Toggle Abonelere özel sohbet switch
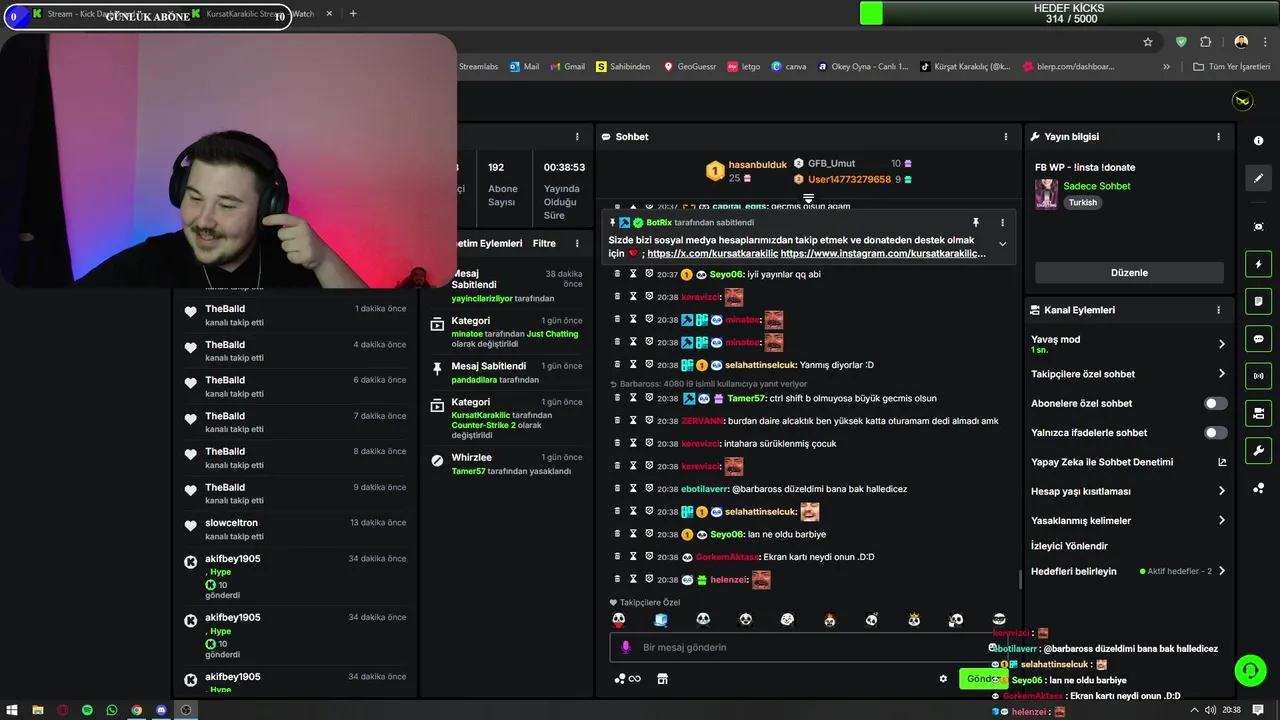The height and width of the screenshot is (720, 1280). tap(1215, 403)
